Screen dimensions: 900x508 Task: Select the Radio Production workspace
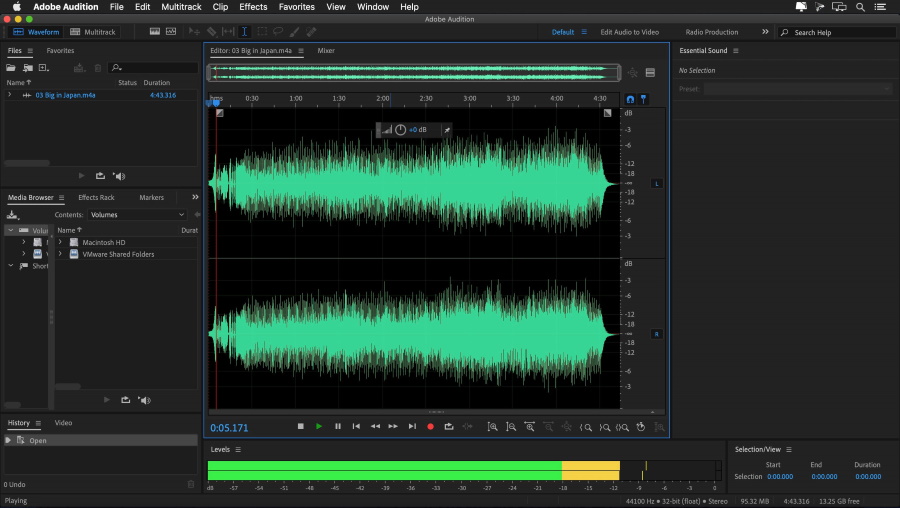[712, 32]
